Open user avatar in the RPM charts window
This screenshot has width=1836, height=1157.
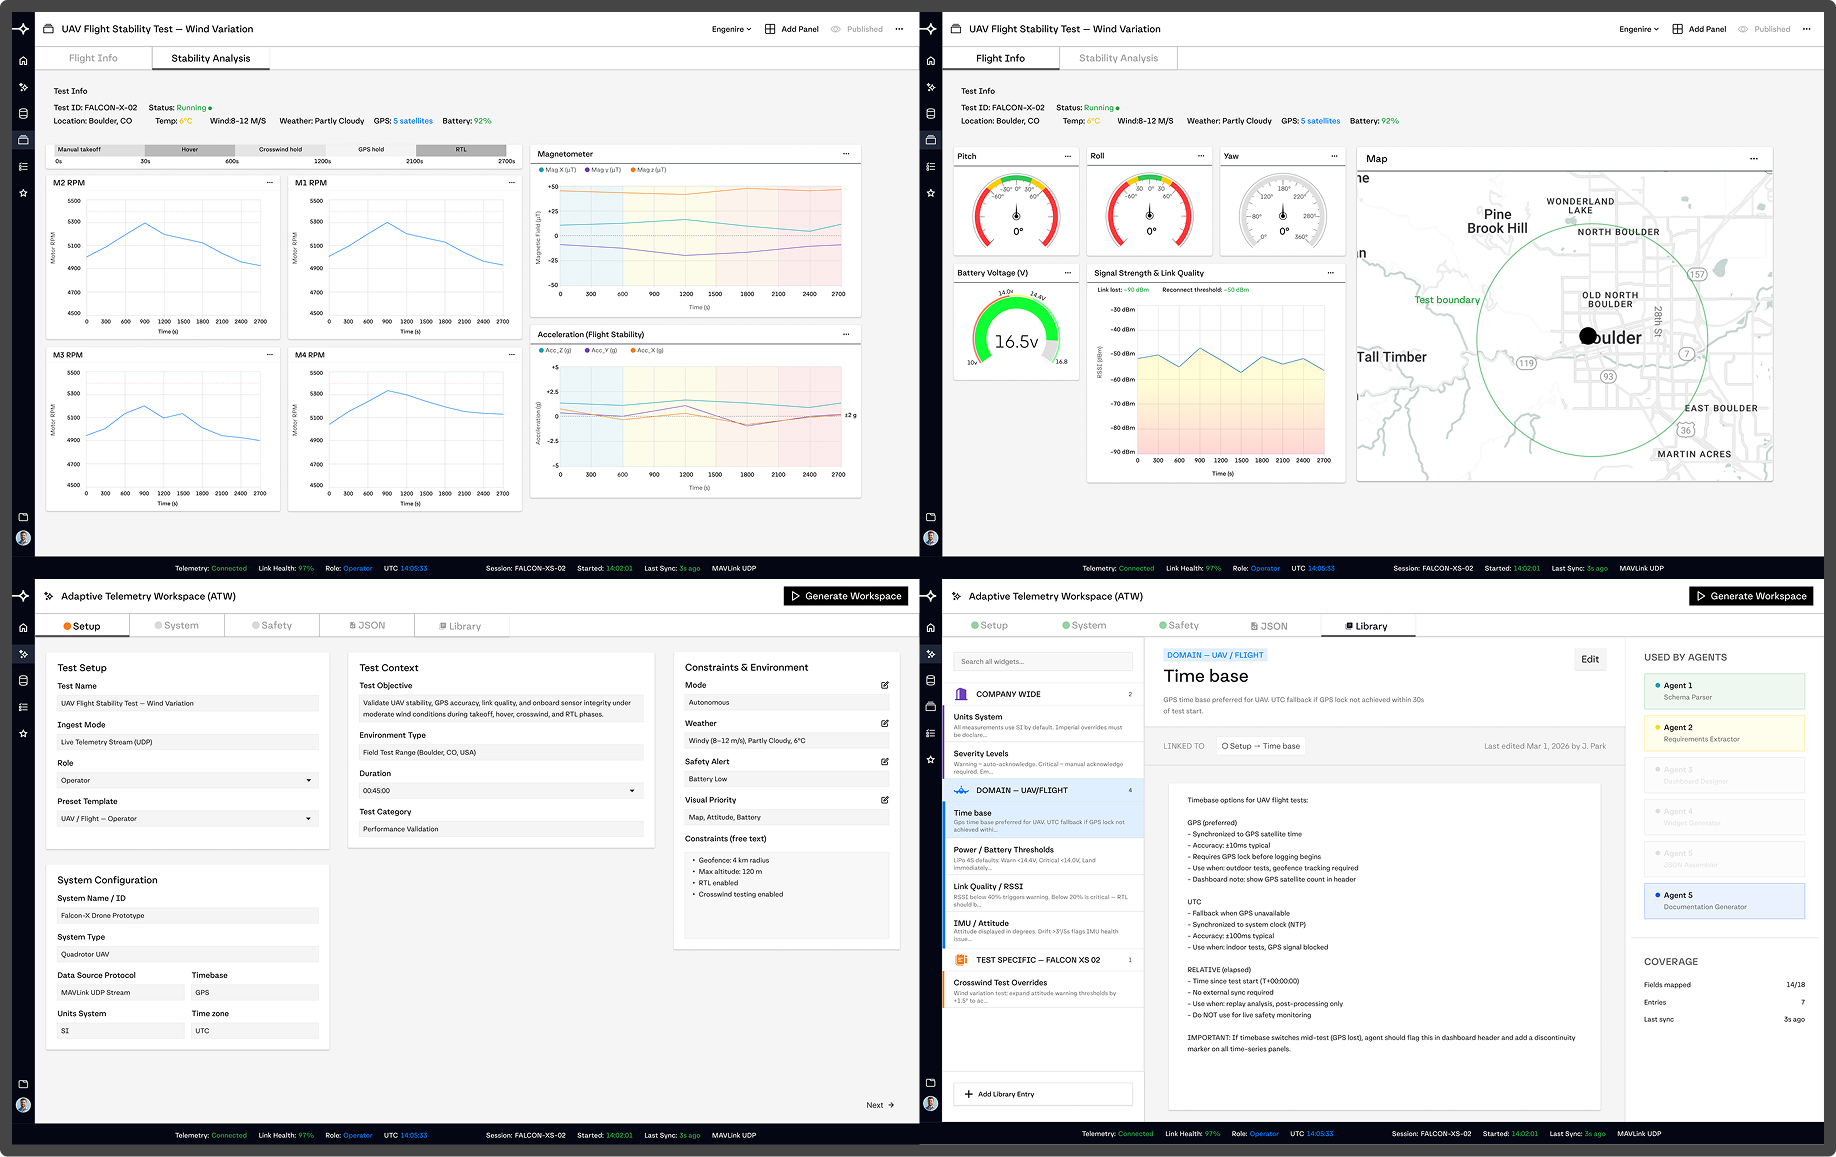[x=23, y=538]
